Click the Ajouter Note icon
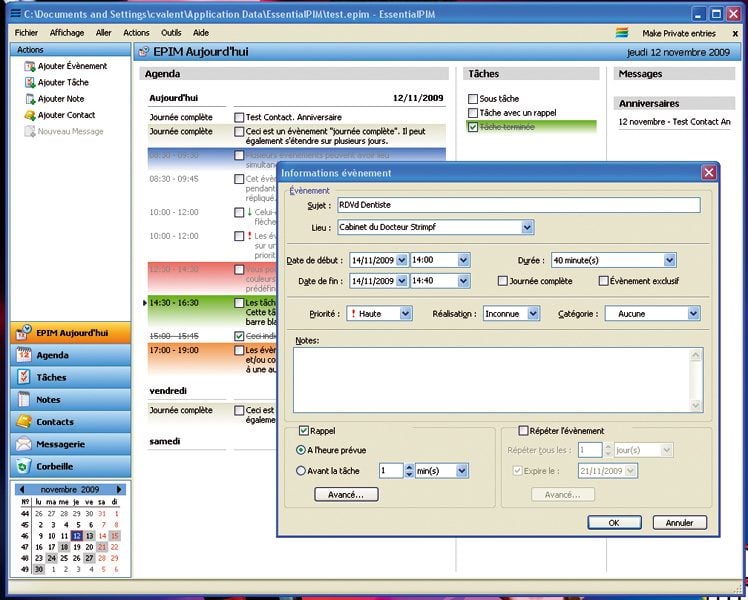Screen dimensions: 748x600 (29, 99)
